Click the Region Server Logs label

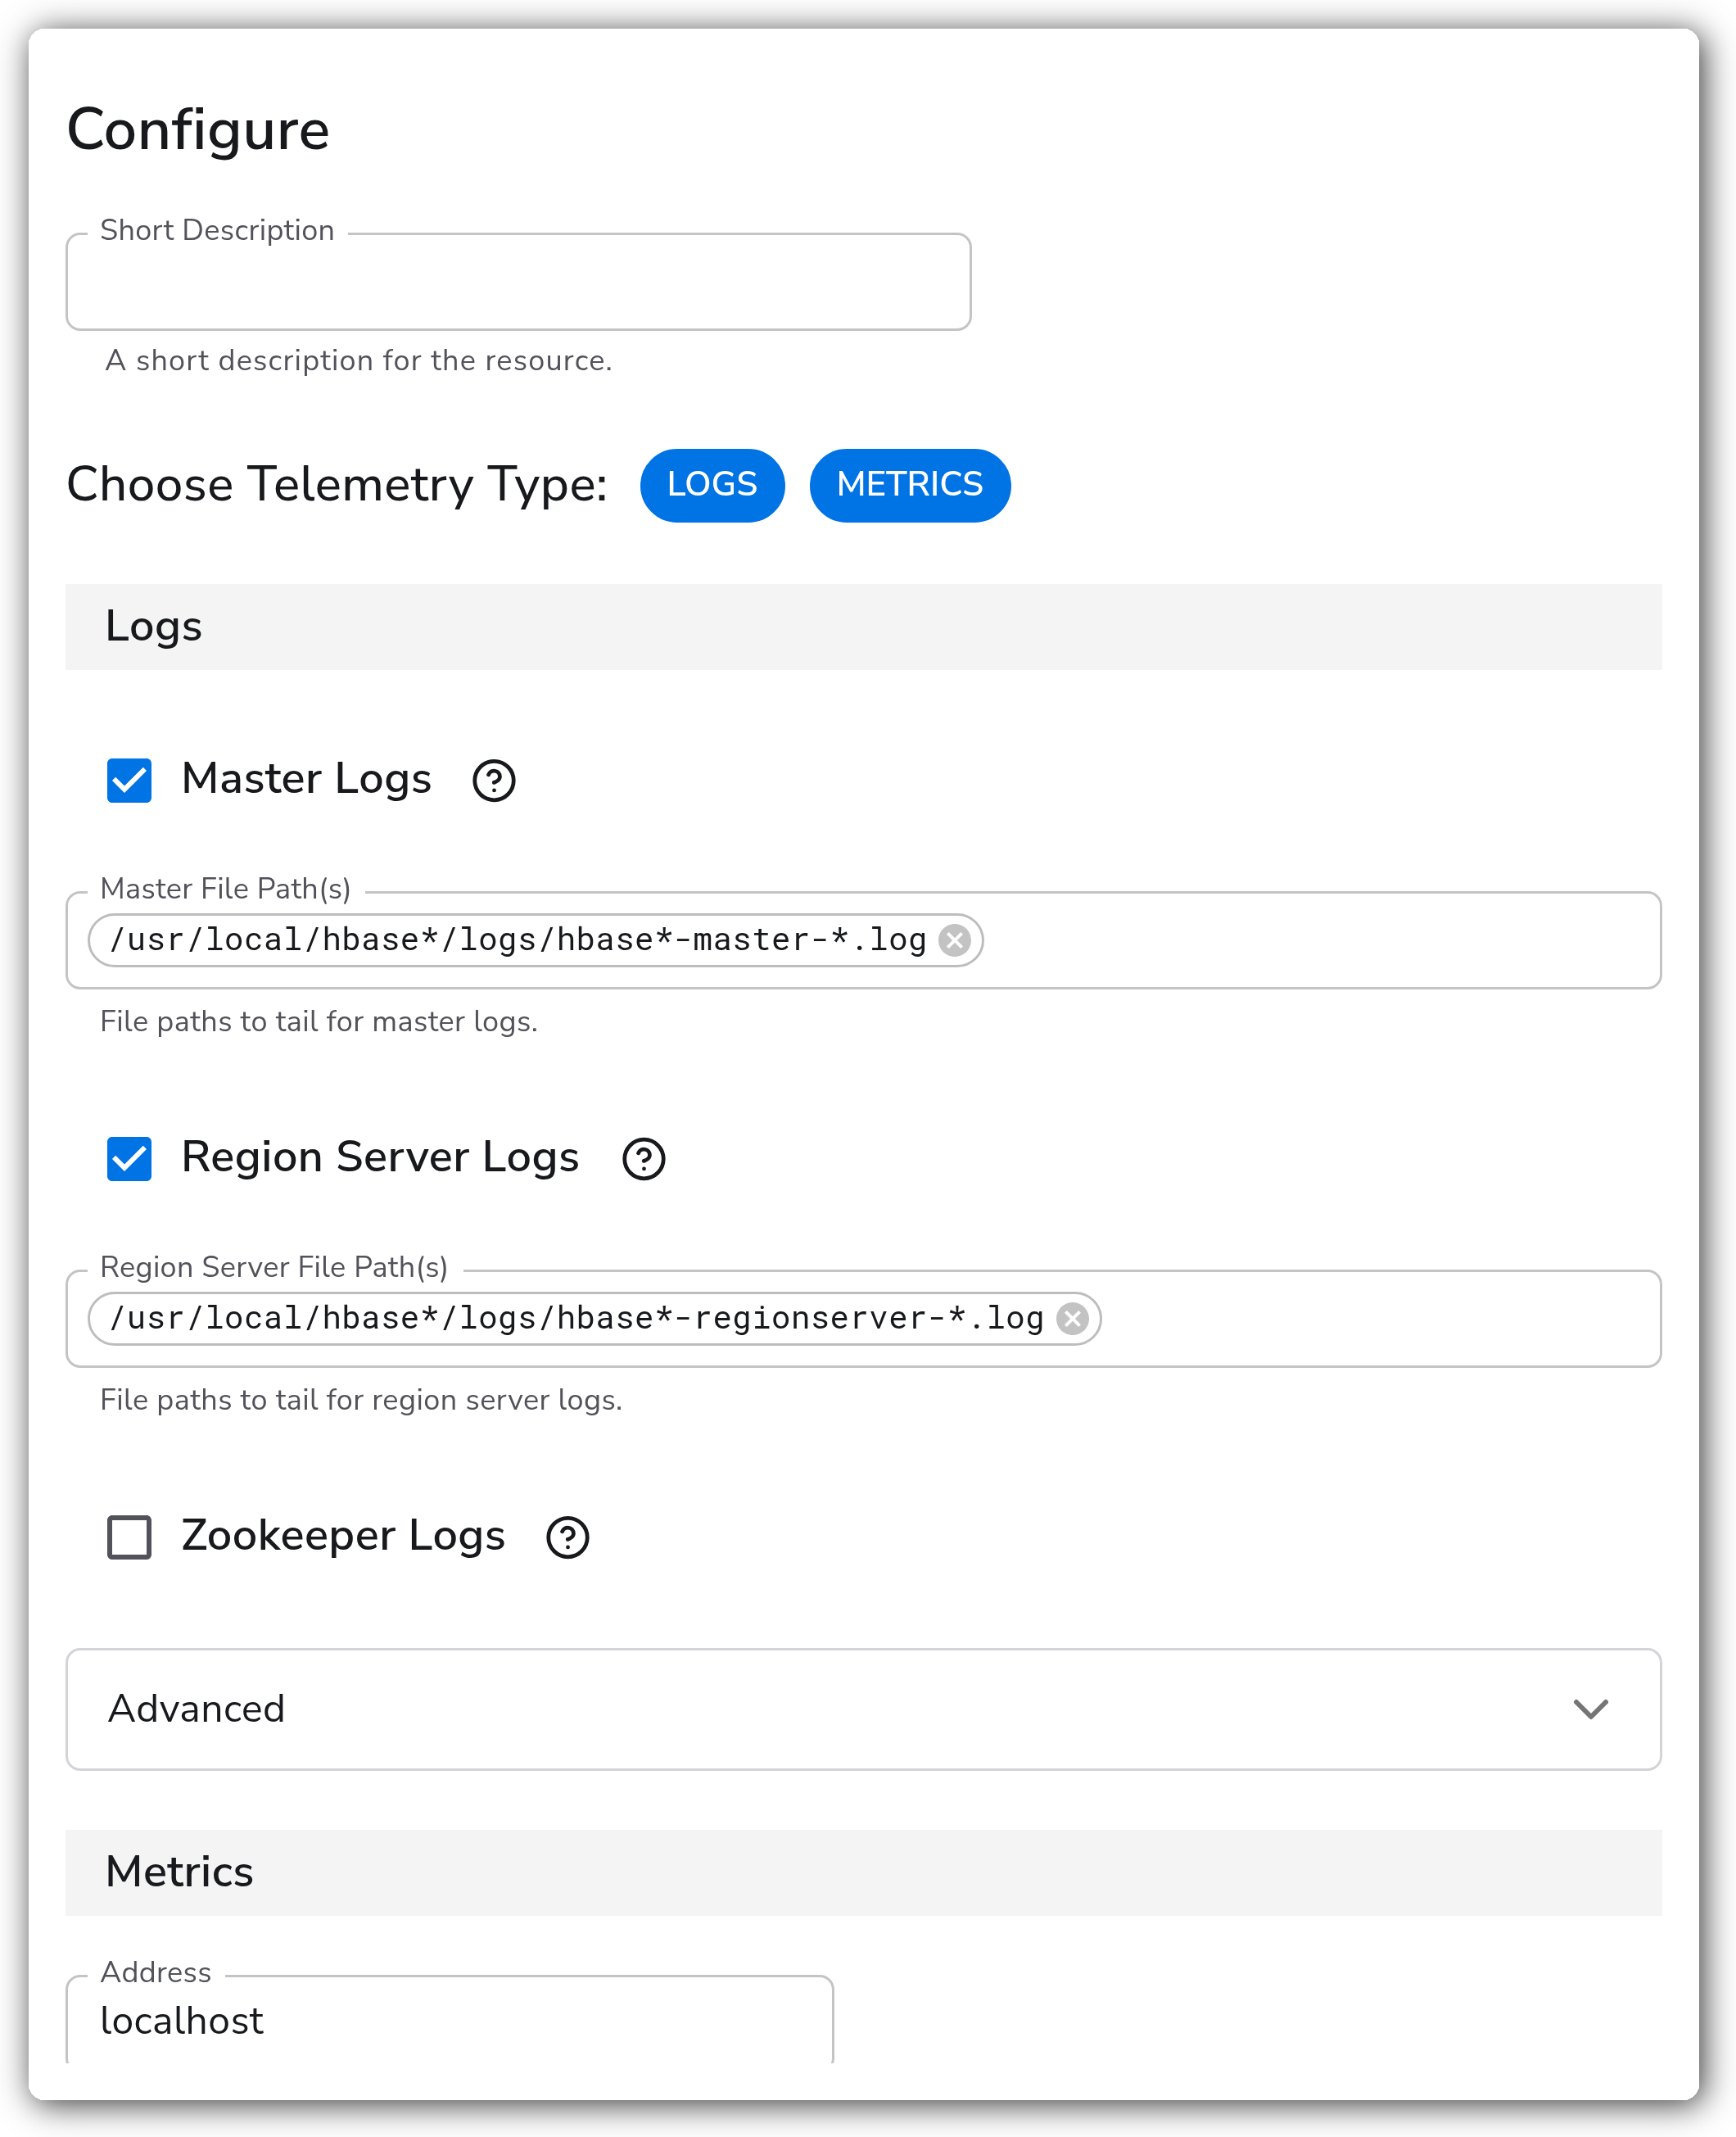(380, 1158)
